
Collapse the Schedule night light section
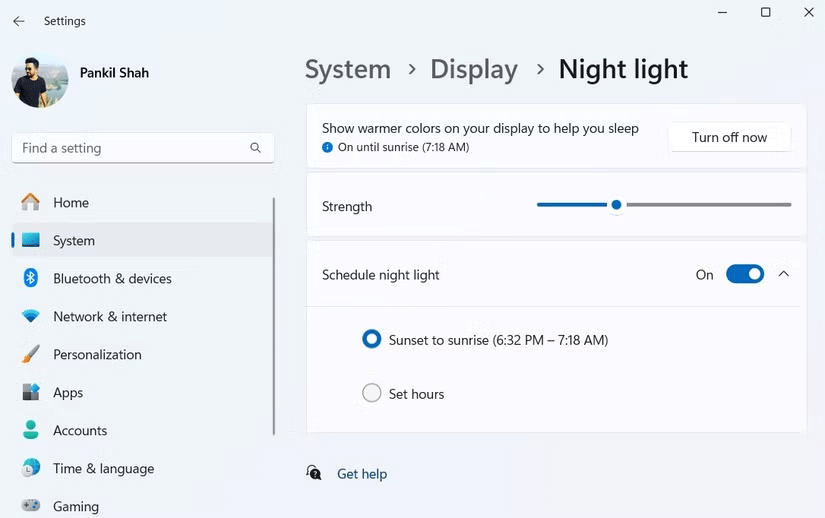784,274
